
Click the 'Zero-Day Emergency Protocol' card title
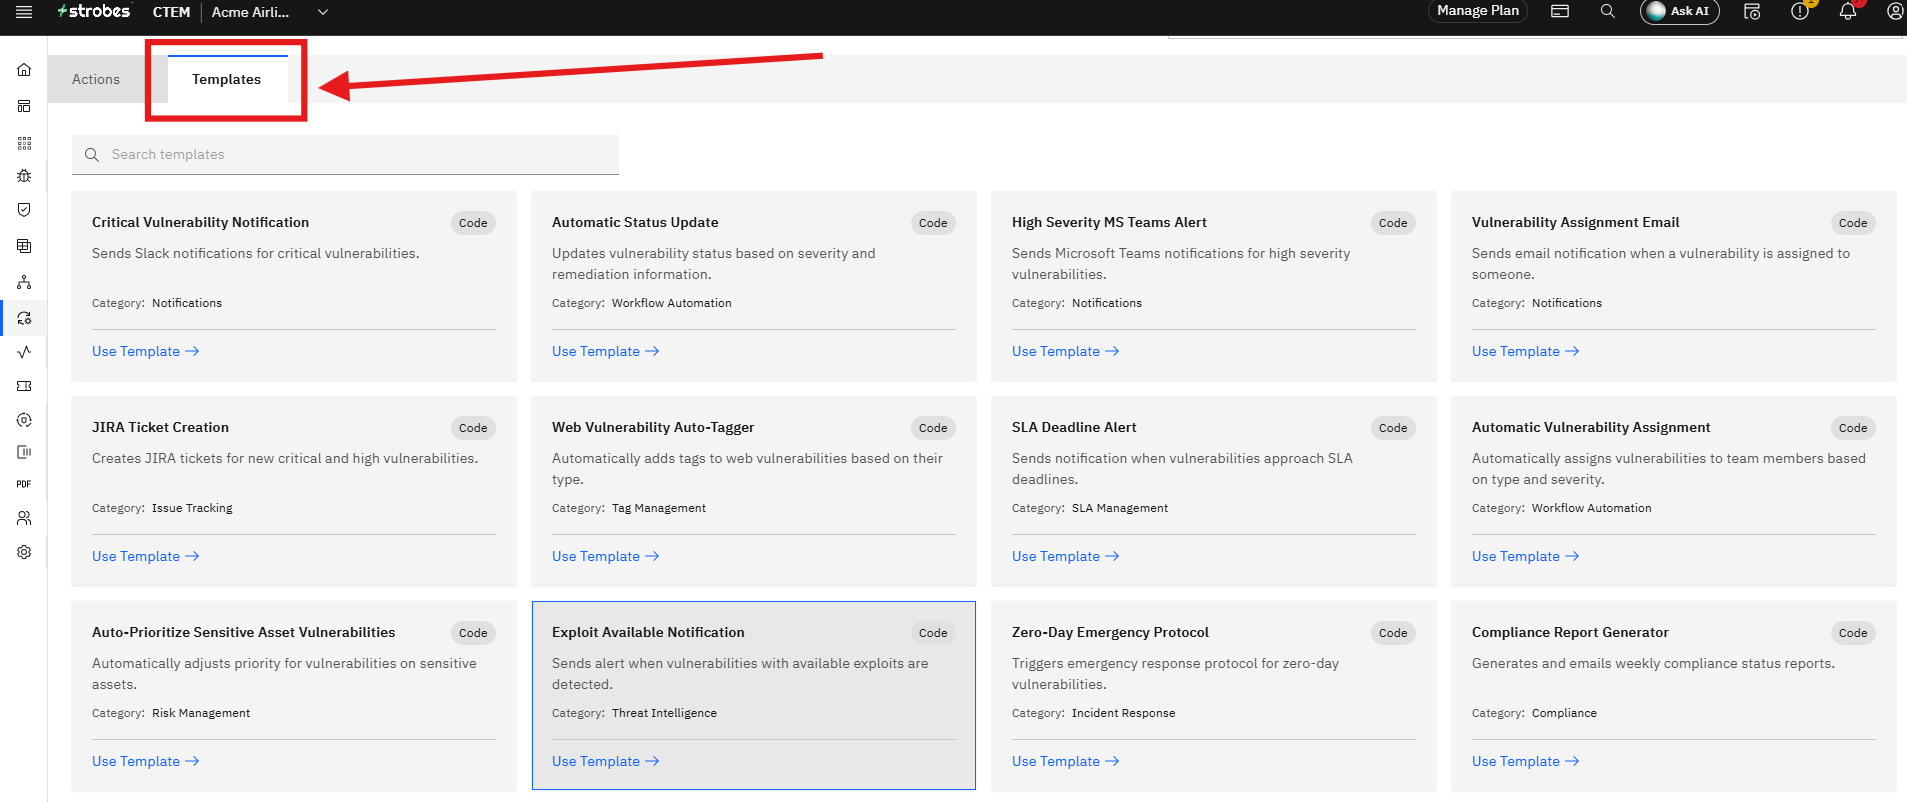(x=1110, y=632)
